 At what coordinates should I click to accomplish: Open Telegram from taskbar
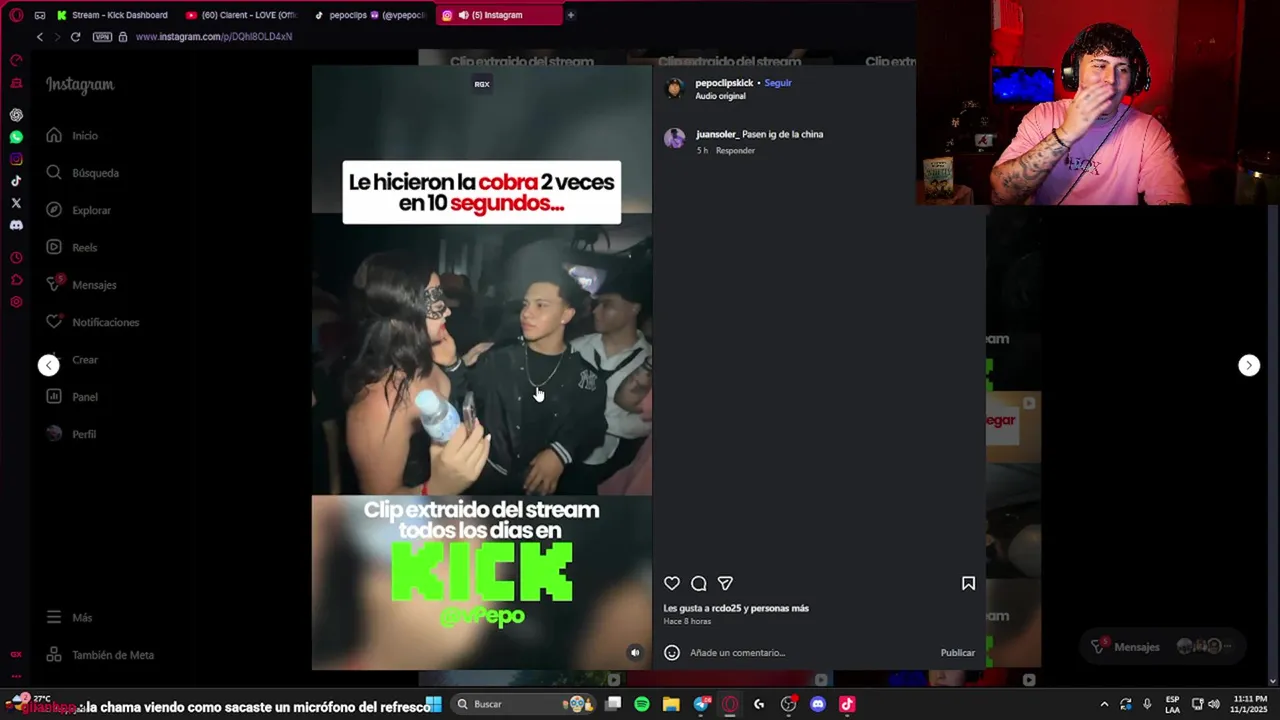[x=701, y=704]
